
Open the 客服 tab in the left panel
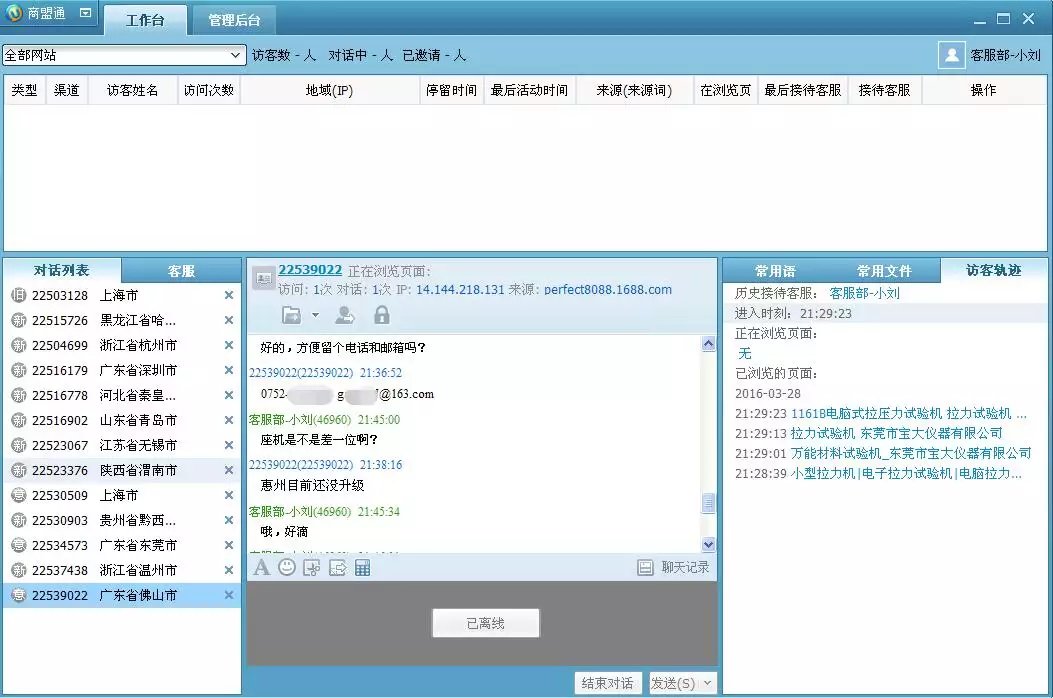pyautogui.click(x=181, y=271)
